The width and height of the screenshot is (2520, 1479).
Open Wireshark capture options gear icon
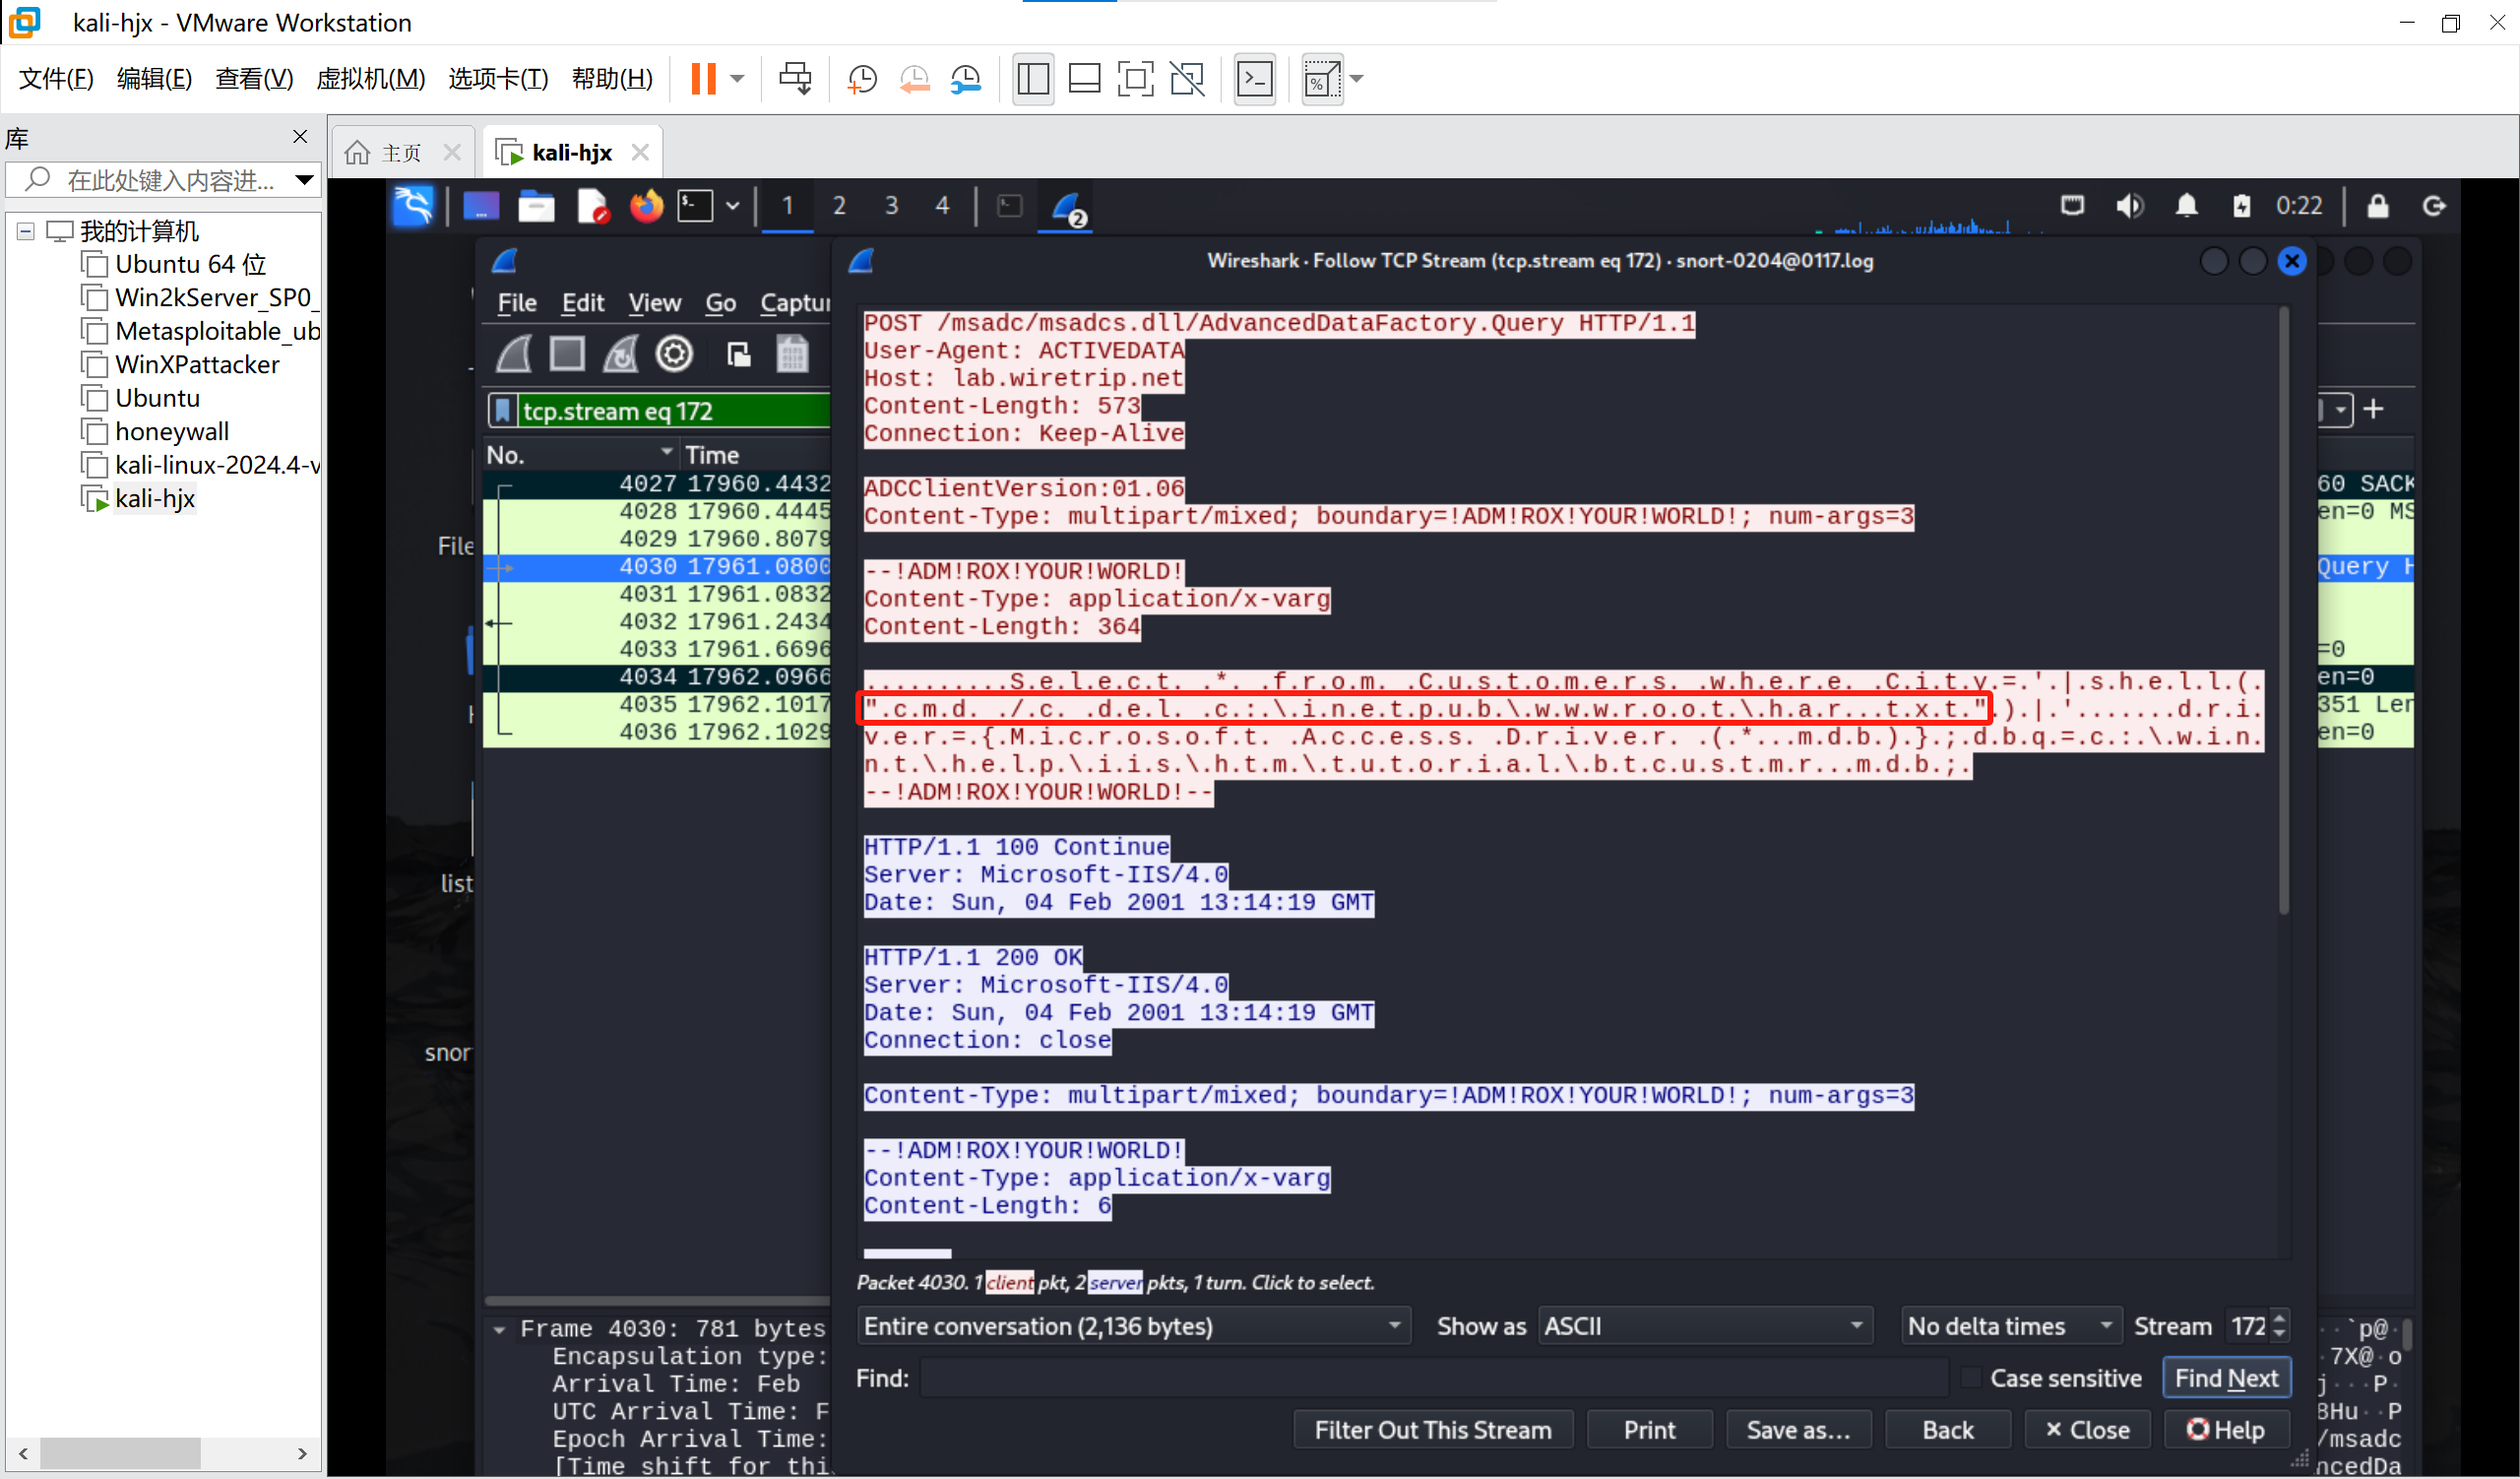tap(674, 354)
